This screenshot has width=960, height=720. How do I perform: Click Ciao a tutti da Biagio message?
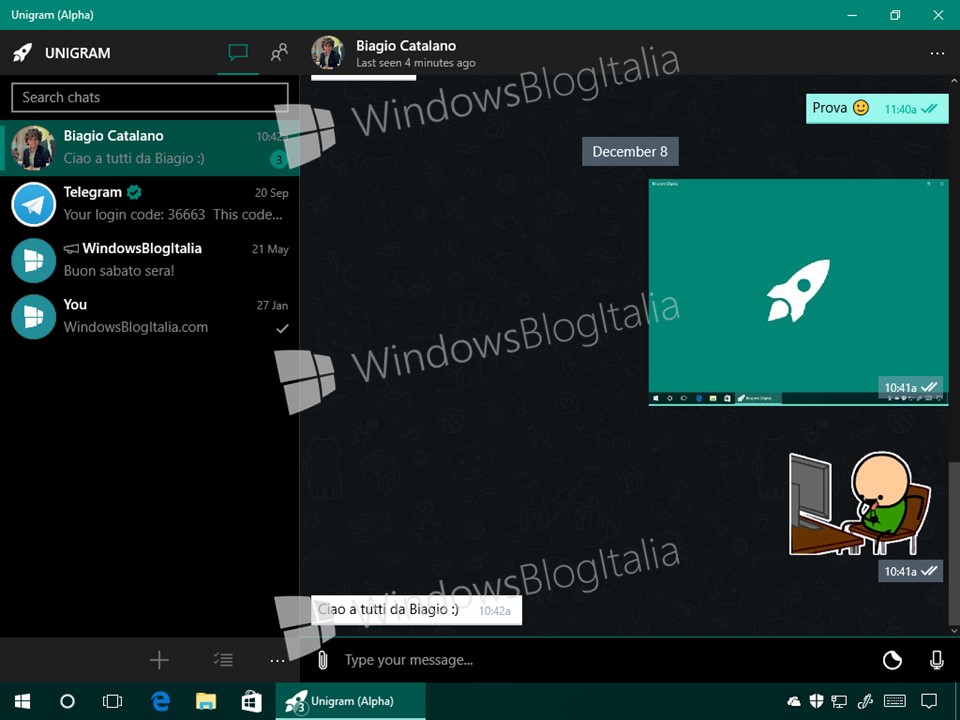(x=416, y=610)
